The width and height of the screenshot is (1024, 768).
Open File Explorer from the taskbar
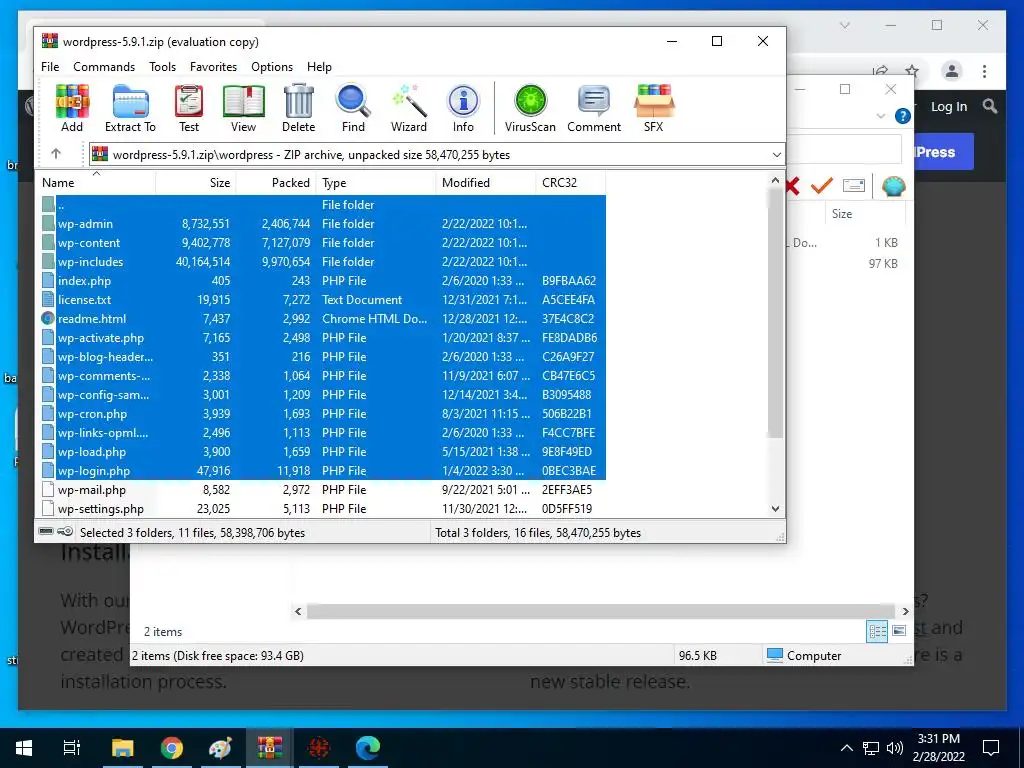point(122,748)
